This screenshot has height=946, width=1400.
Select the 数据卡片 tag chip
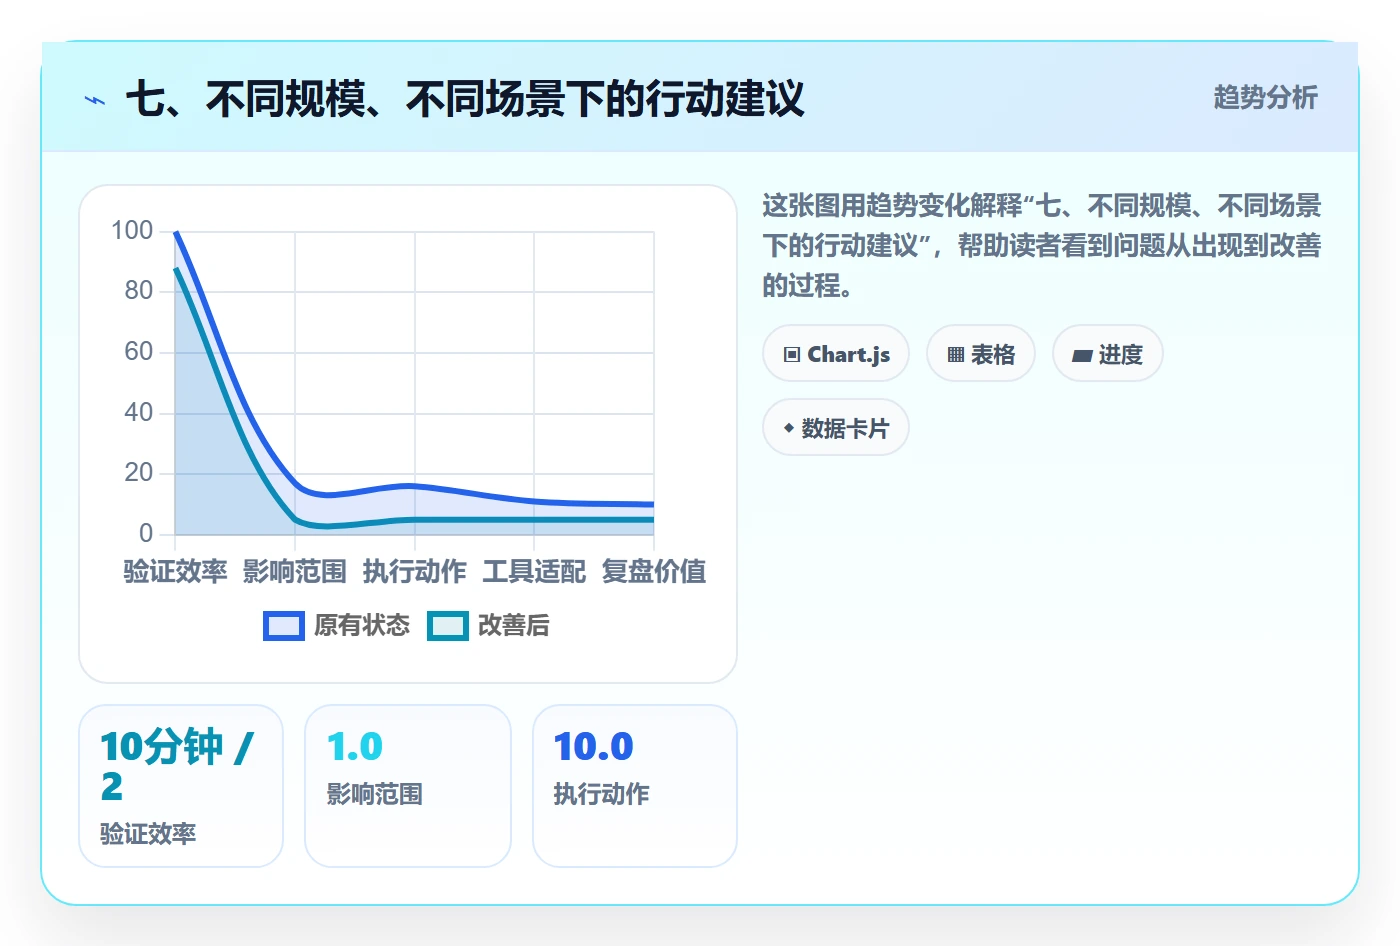836,428
